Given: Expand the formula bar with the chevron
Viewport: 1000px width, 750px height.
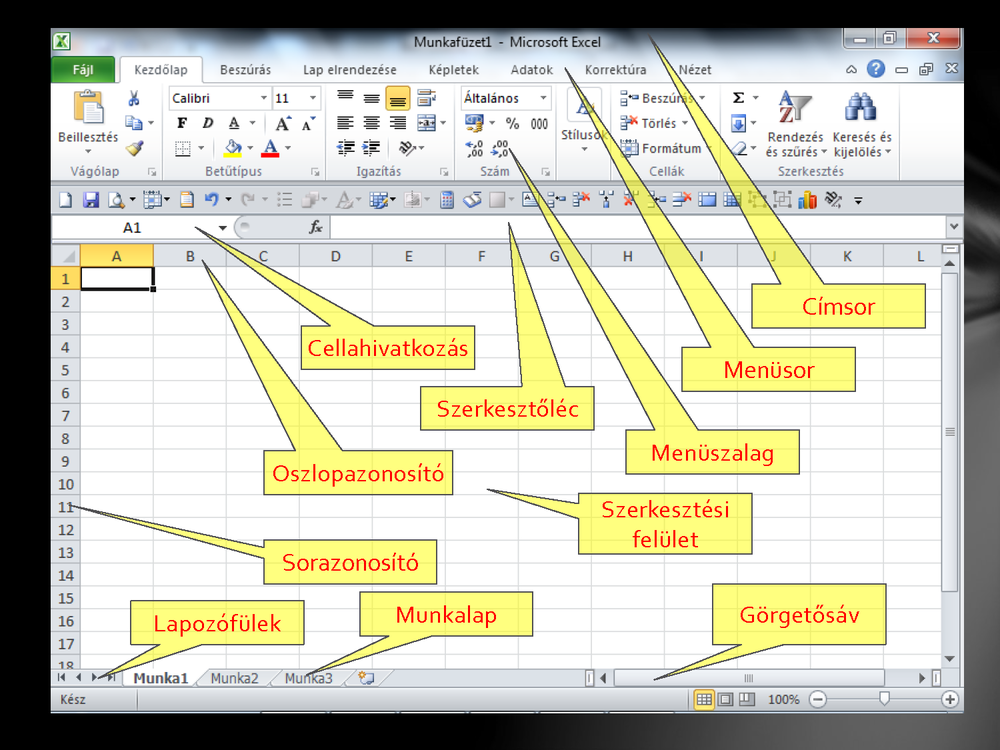Looking at the screenshot, I should click(x=954, y=226).
